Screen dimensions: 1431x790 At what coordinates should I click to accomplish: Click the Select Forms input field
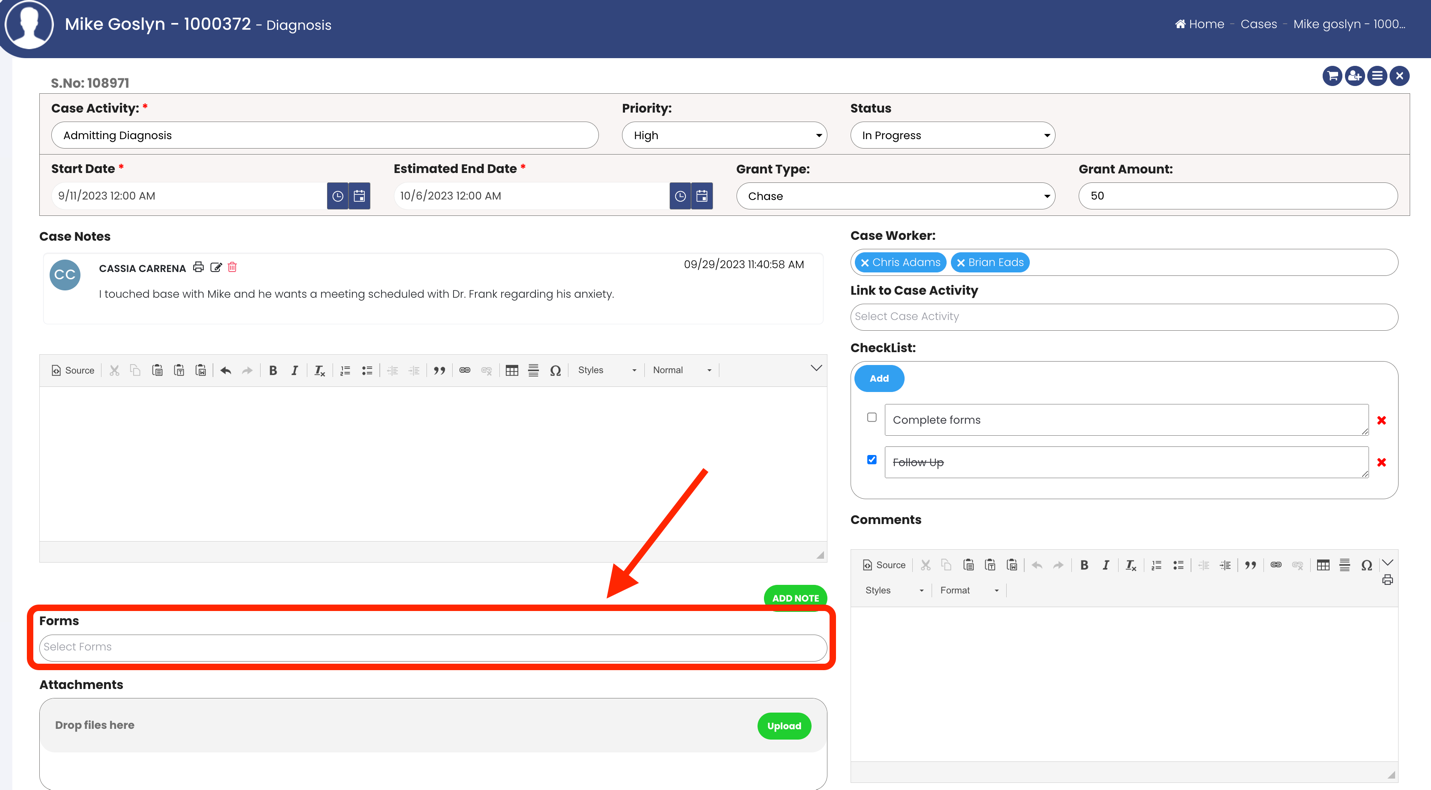(433, 647)
